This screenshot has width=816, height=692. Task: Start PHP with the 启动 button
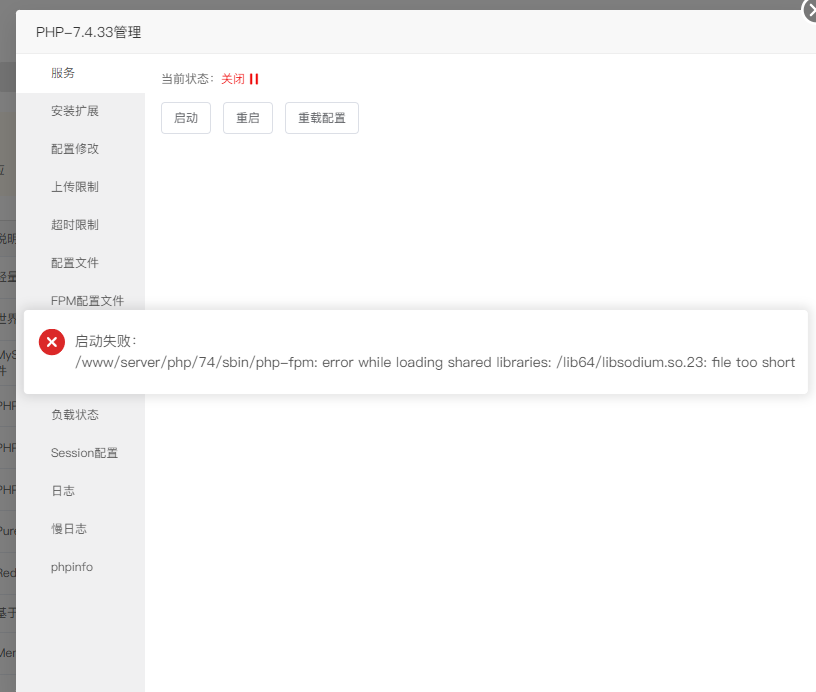(186, 118)
